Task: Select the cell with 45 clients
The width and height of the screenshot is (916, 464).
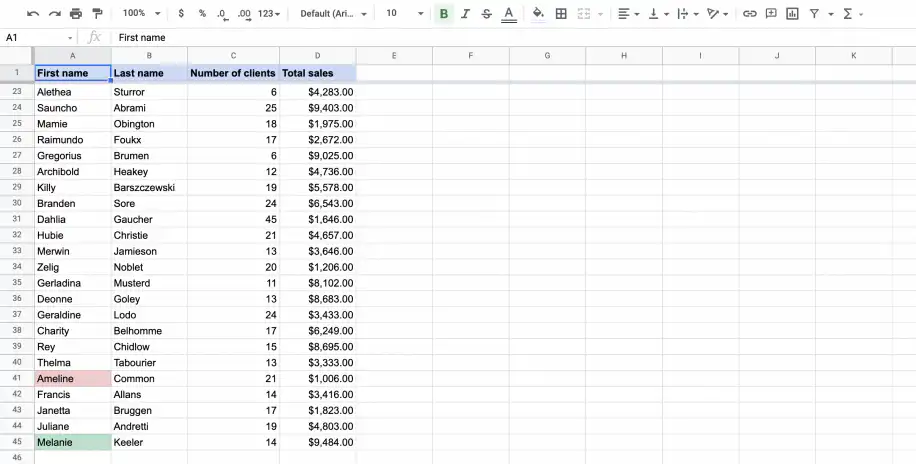Action: pyautogui.click(x=233, y=219)
